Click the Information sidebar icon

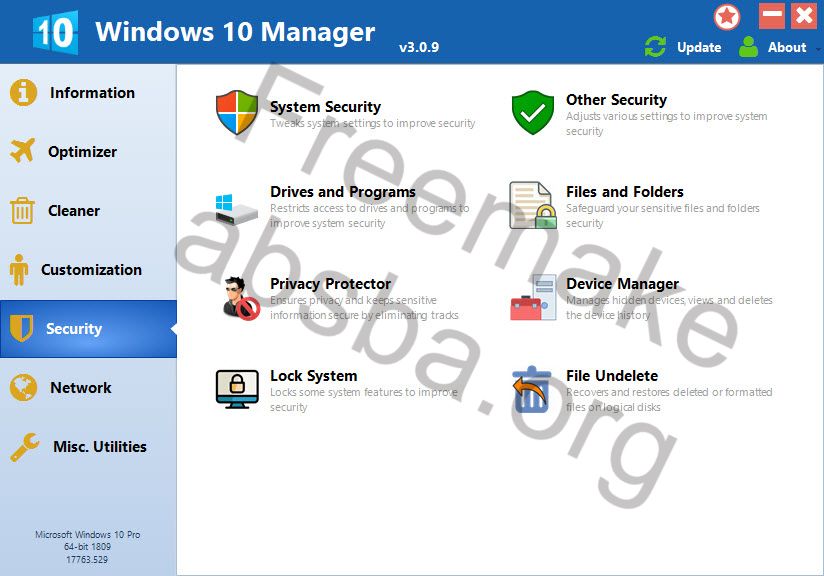tap(23, 92)
